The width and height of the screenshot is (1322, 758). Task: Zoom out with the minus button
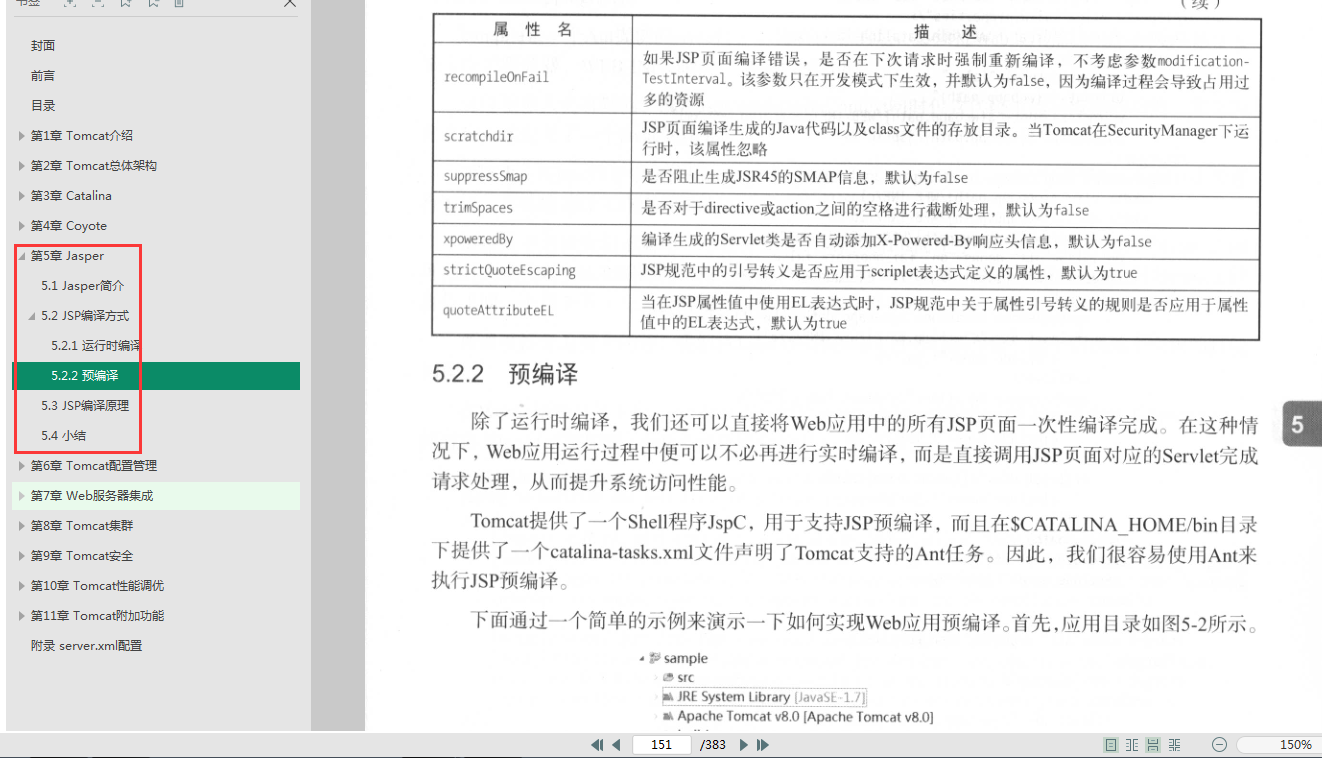(1219, 745)
